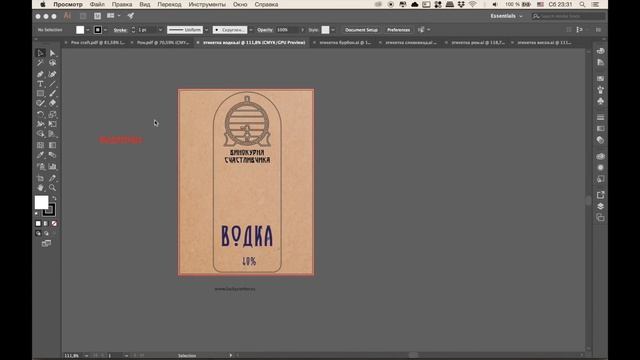
Task: Set paint mode to Gradient
Action: pos(46,224)
